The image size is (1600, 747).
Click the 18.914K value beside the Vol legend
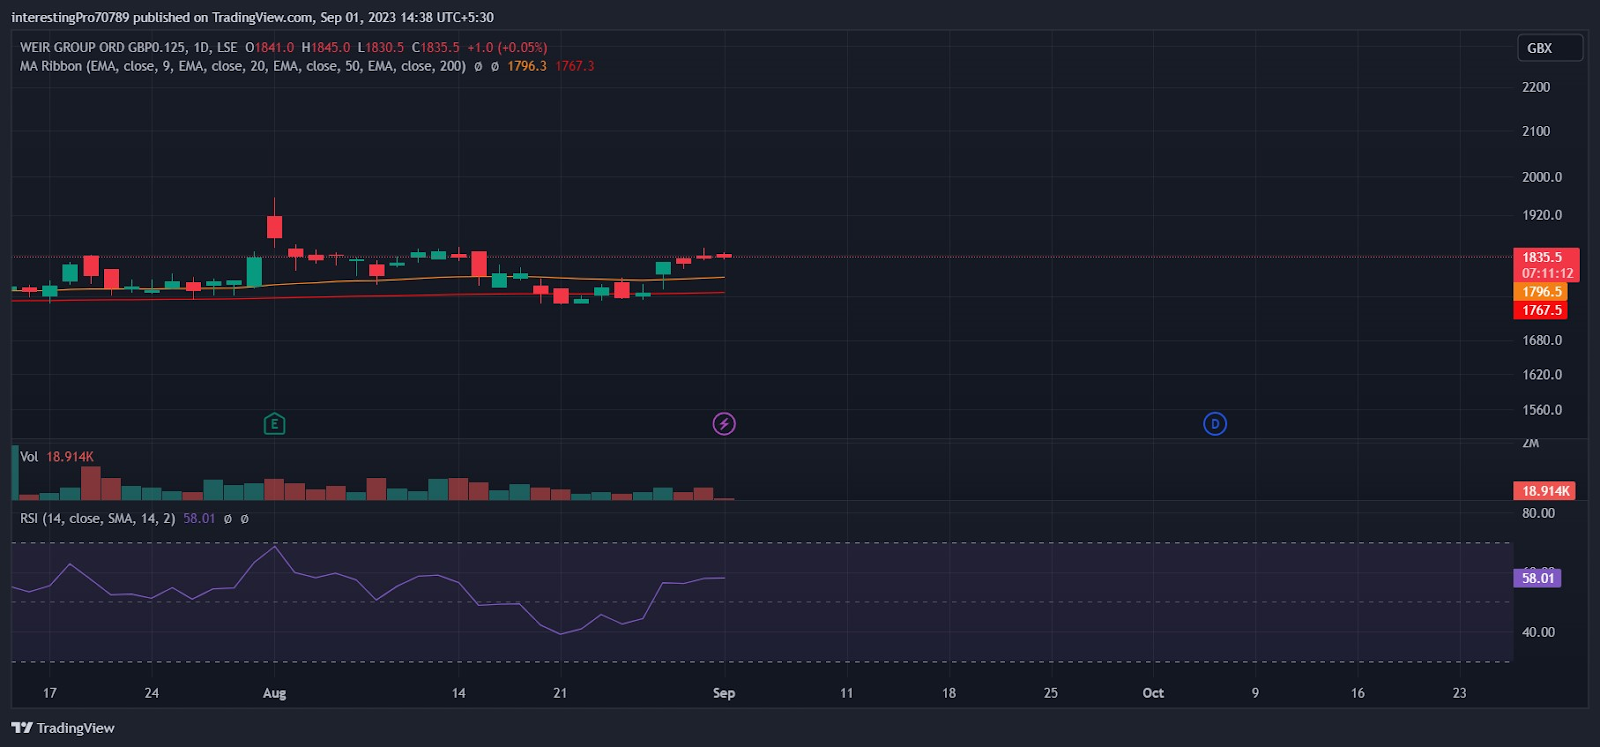click(x=70, y=457)
